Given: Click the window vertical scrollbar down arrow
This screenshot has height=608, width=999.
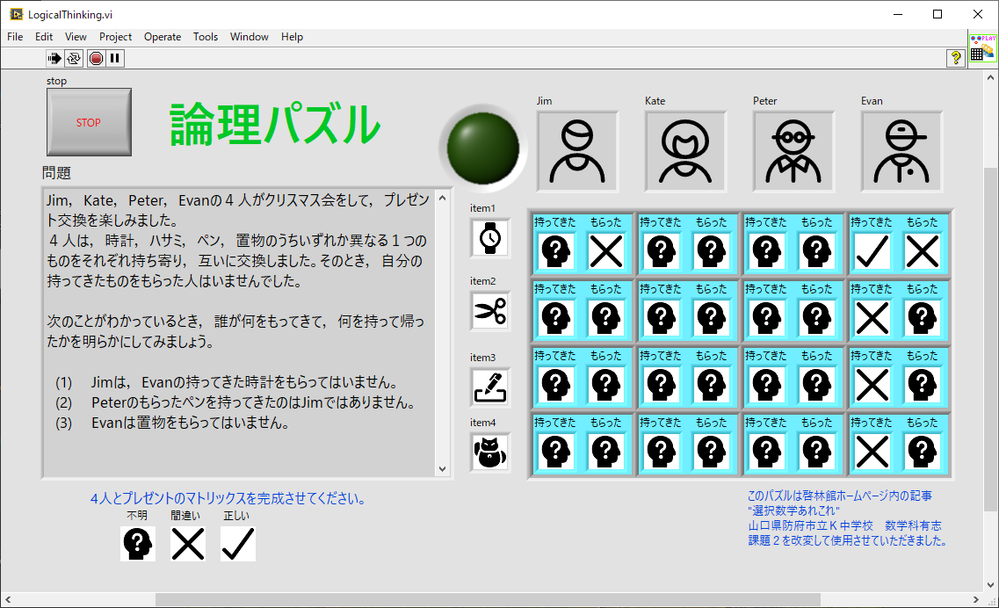Looking at the screenshot, I should click(991, 584).
